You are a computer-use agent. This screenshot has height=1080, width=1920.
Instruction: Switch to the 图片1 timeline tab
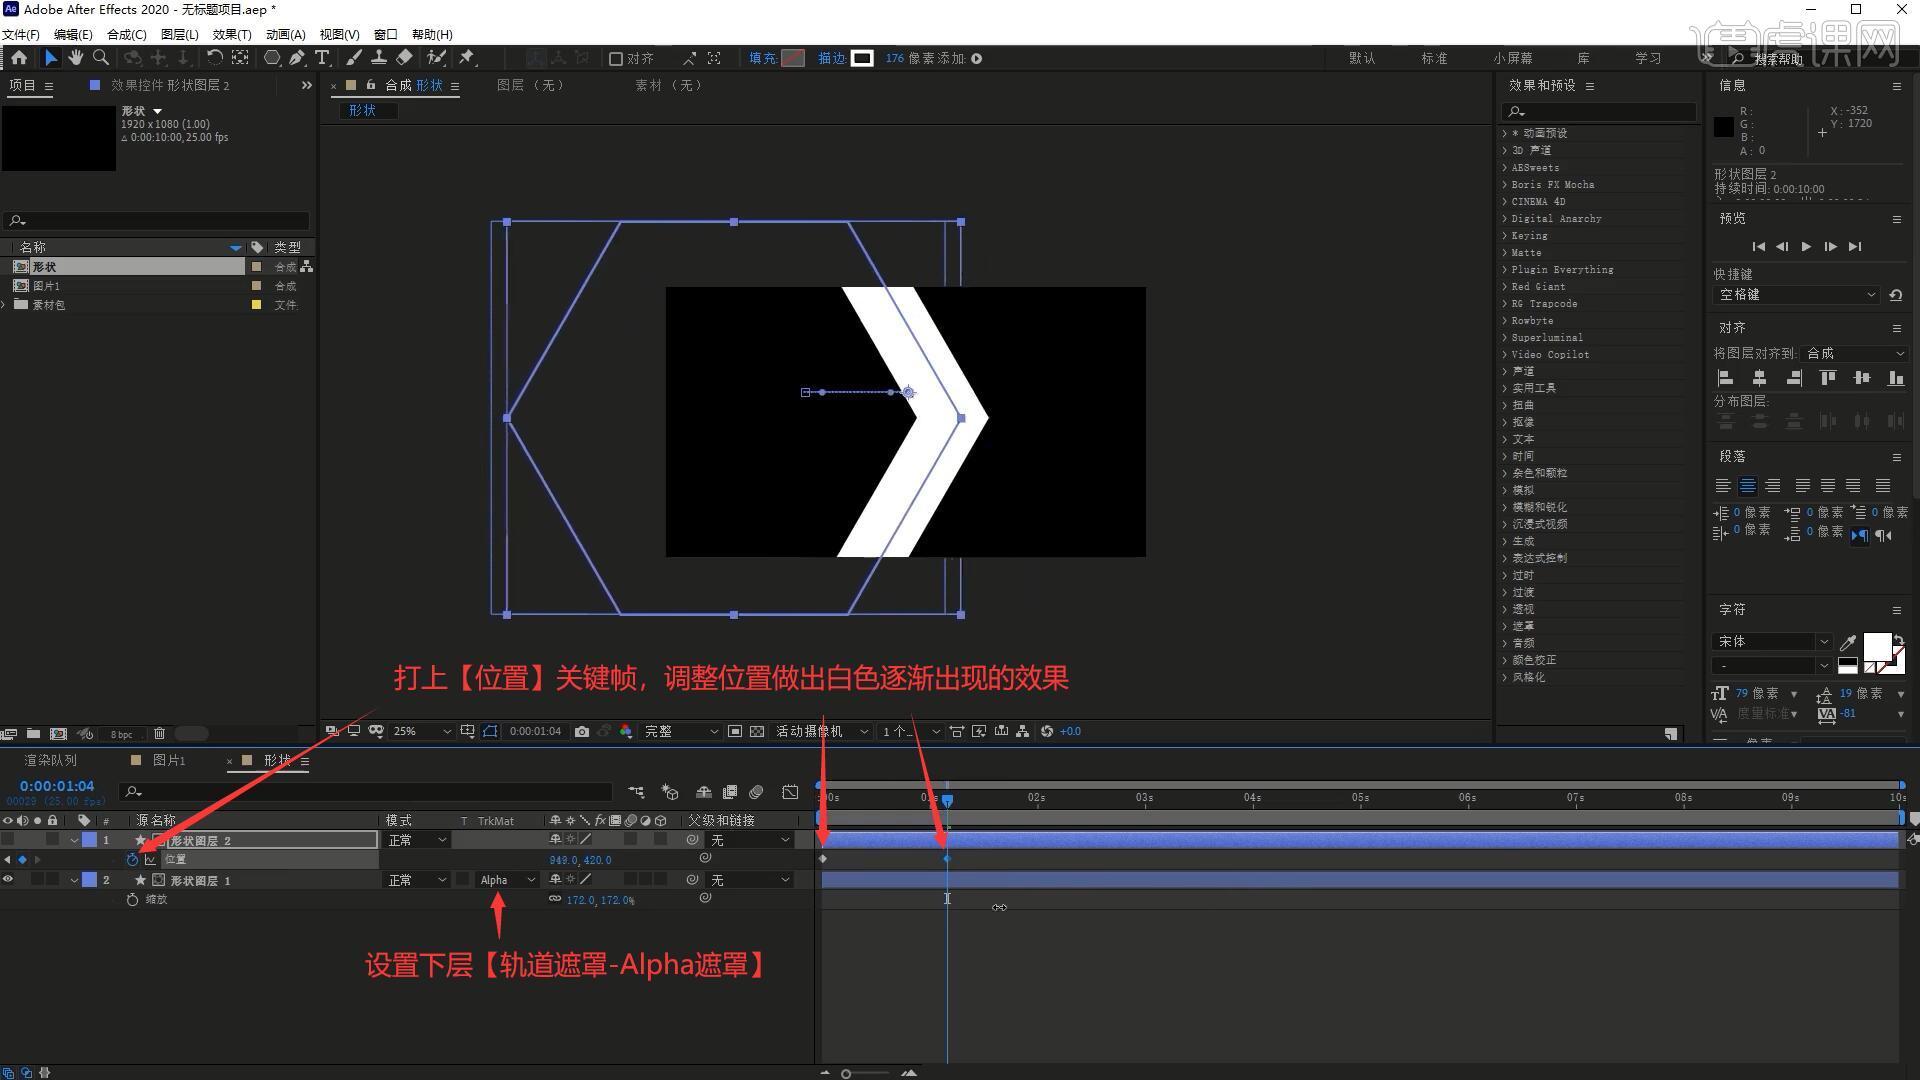(168, 760)
